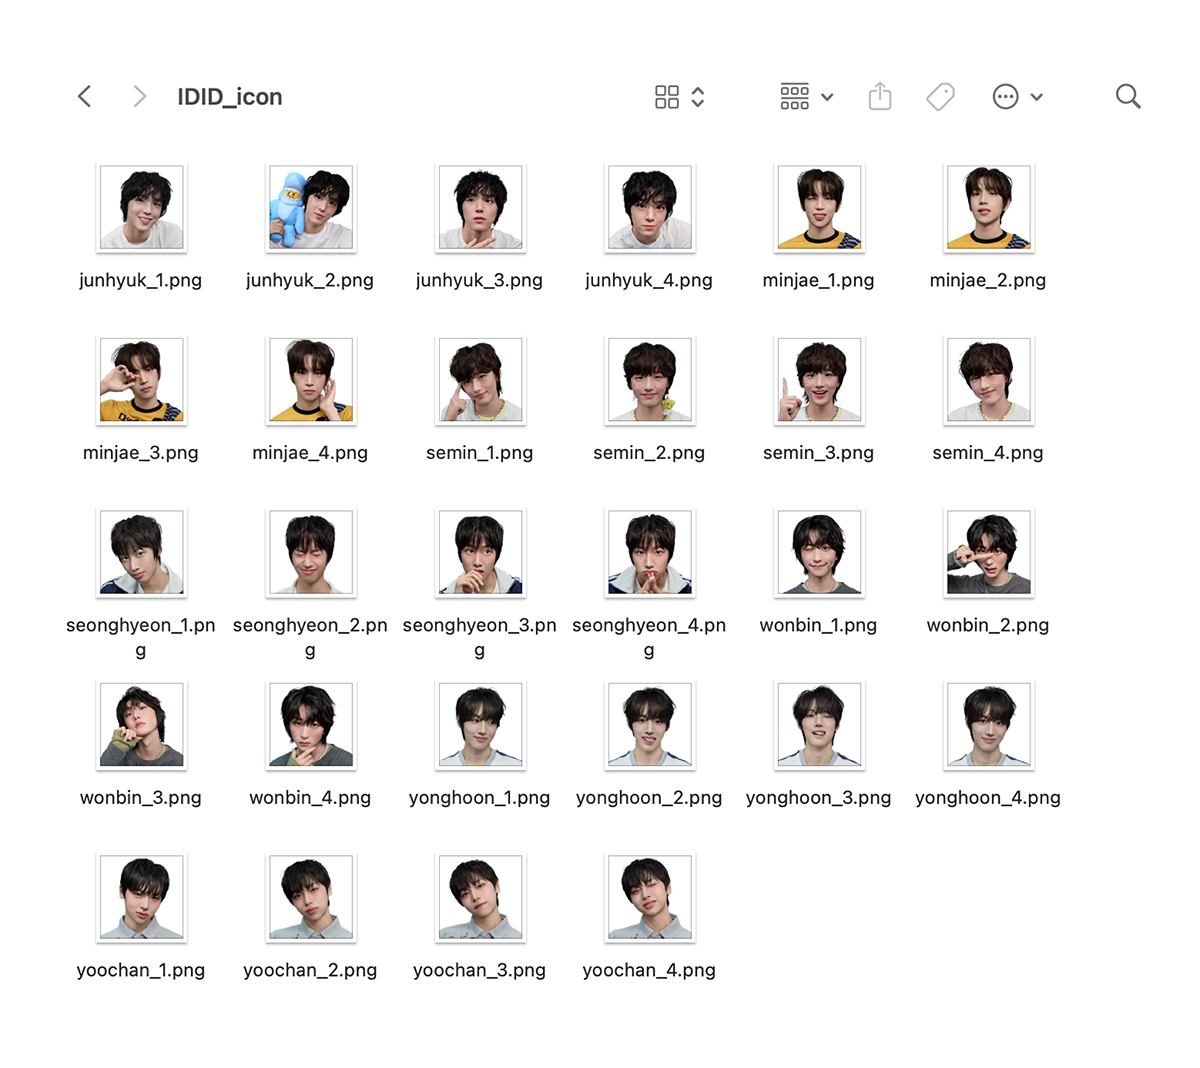This screenshot has width=1200, height=1068.
Task: Click the ellipsis More actions icon
Action: click(x=1005, y=97)
